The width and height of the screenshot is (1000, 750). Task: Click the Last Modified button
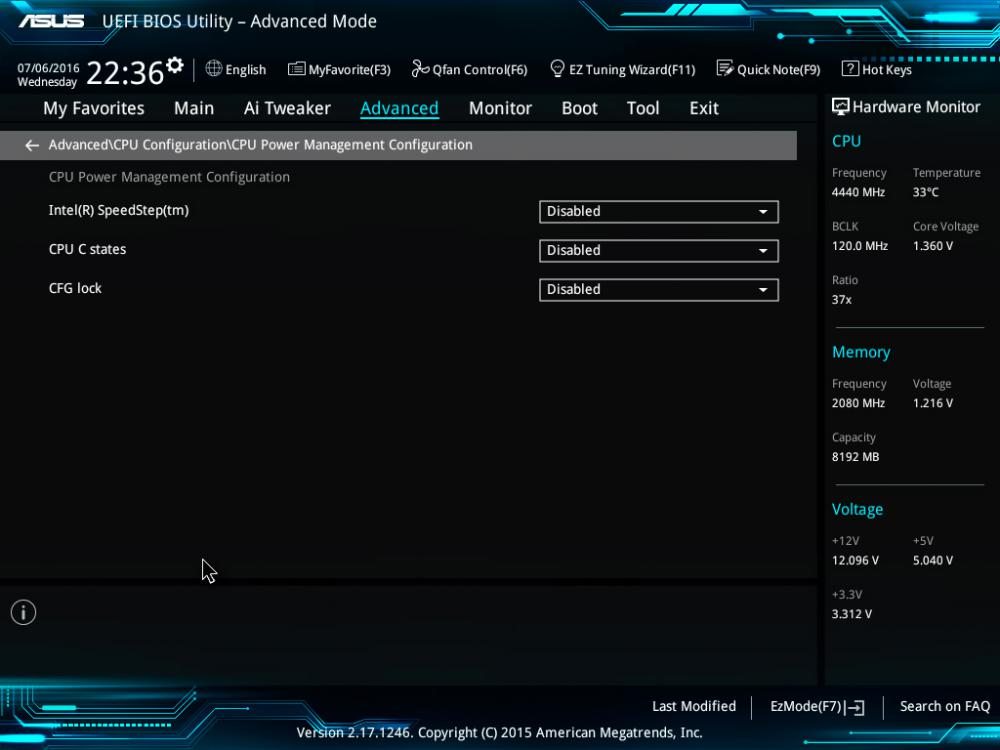point(694,706)
